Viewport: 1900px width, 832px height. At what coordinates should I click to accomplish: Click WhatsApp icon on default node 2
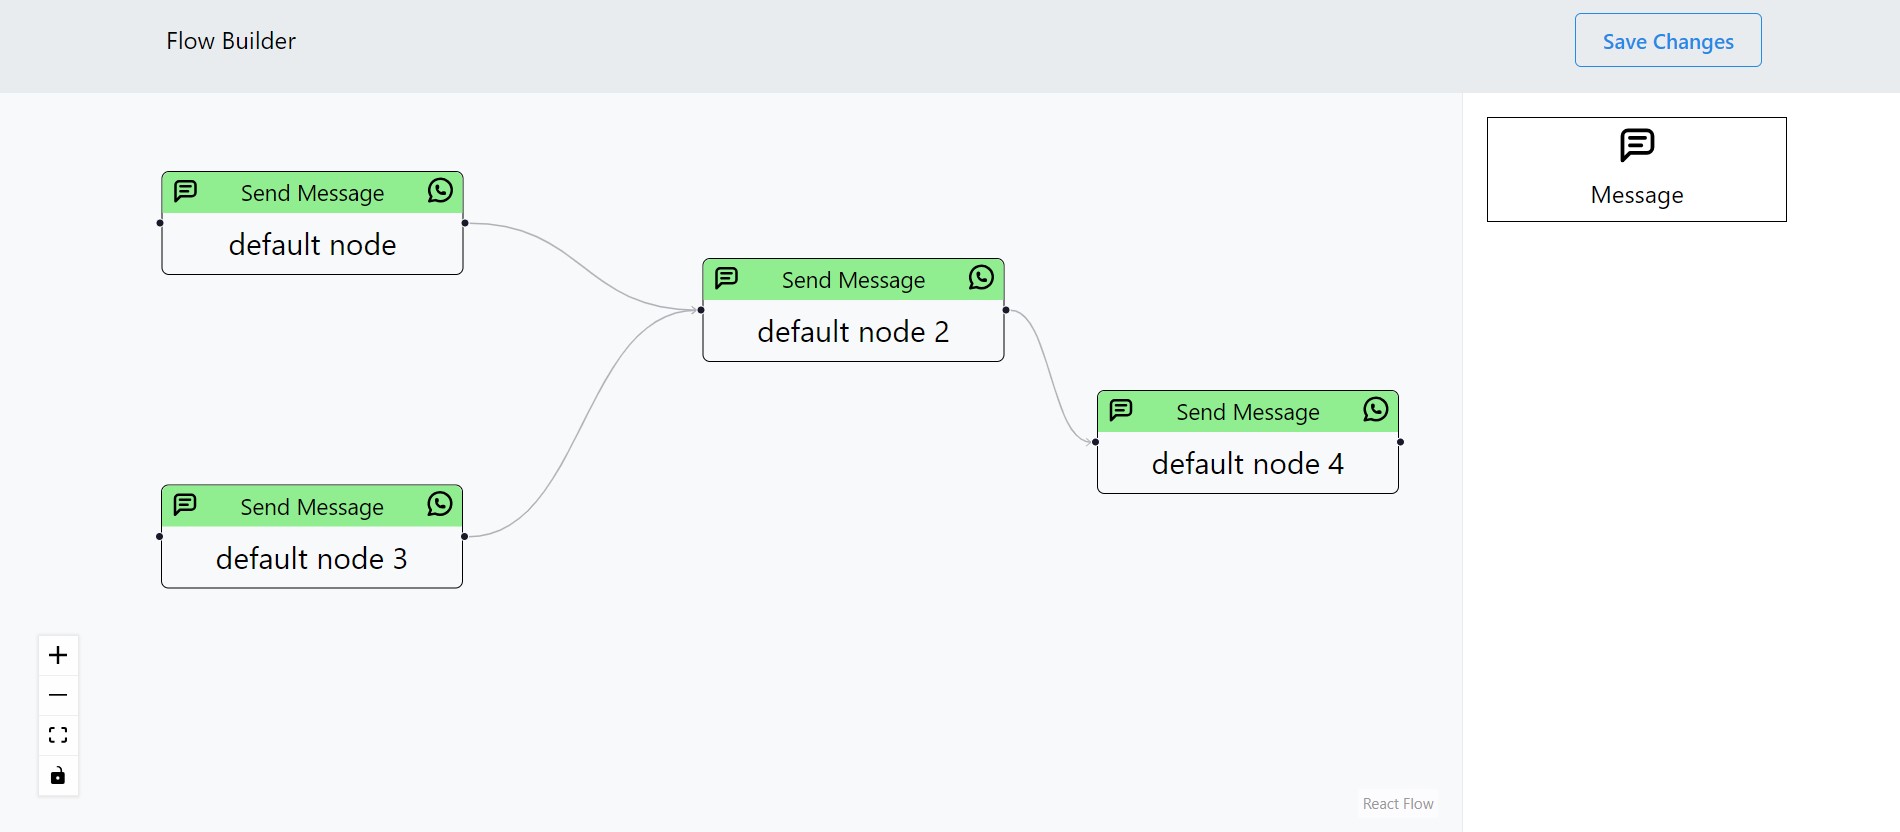coord(981,278)
